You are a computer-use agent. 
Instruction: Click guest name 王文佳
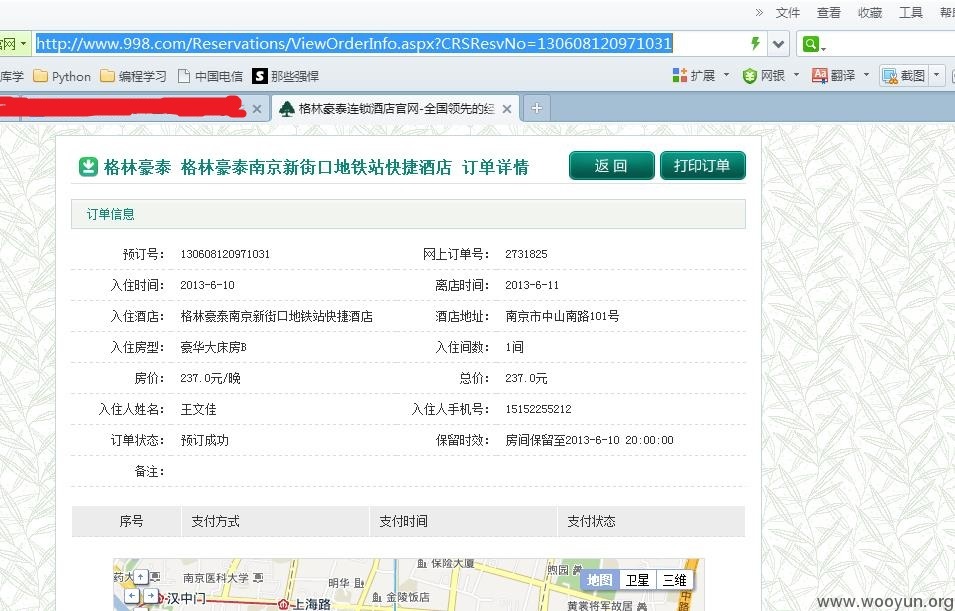click(x=198, y=409)
